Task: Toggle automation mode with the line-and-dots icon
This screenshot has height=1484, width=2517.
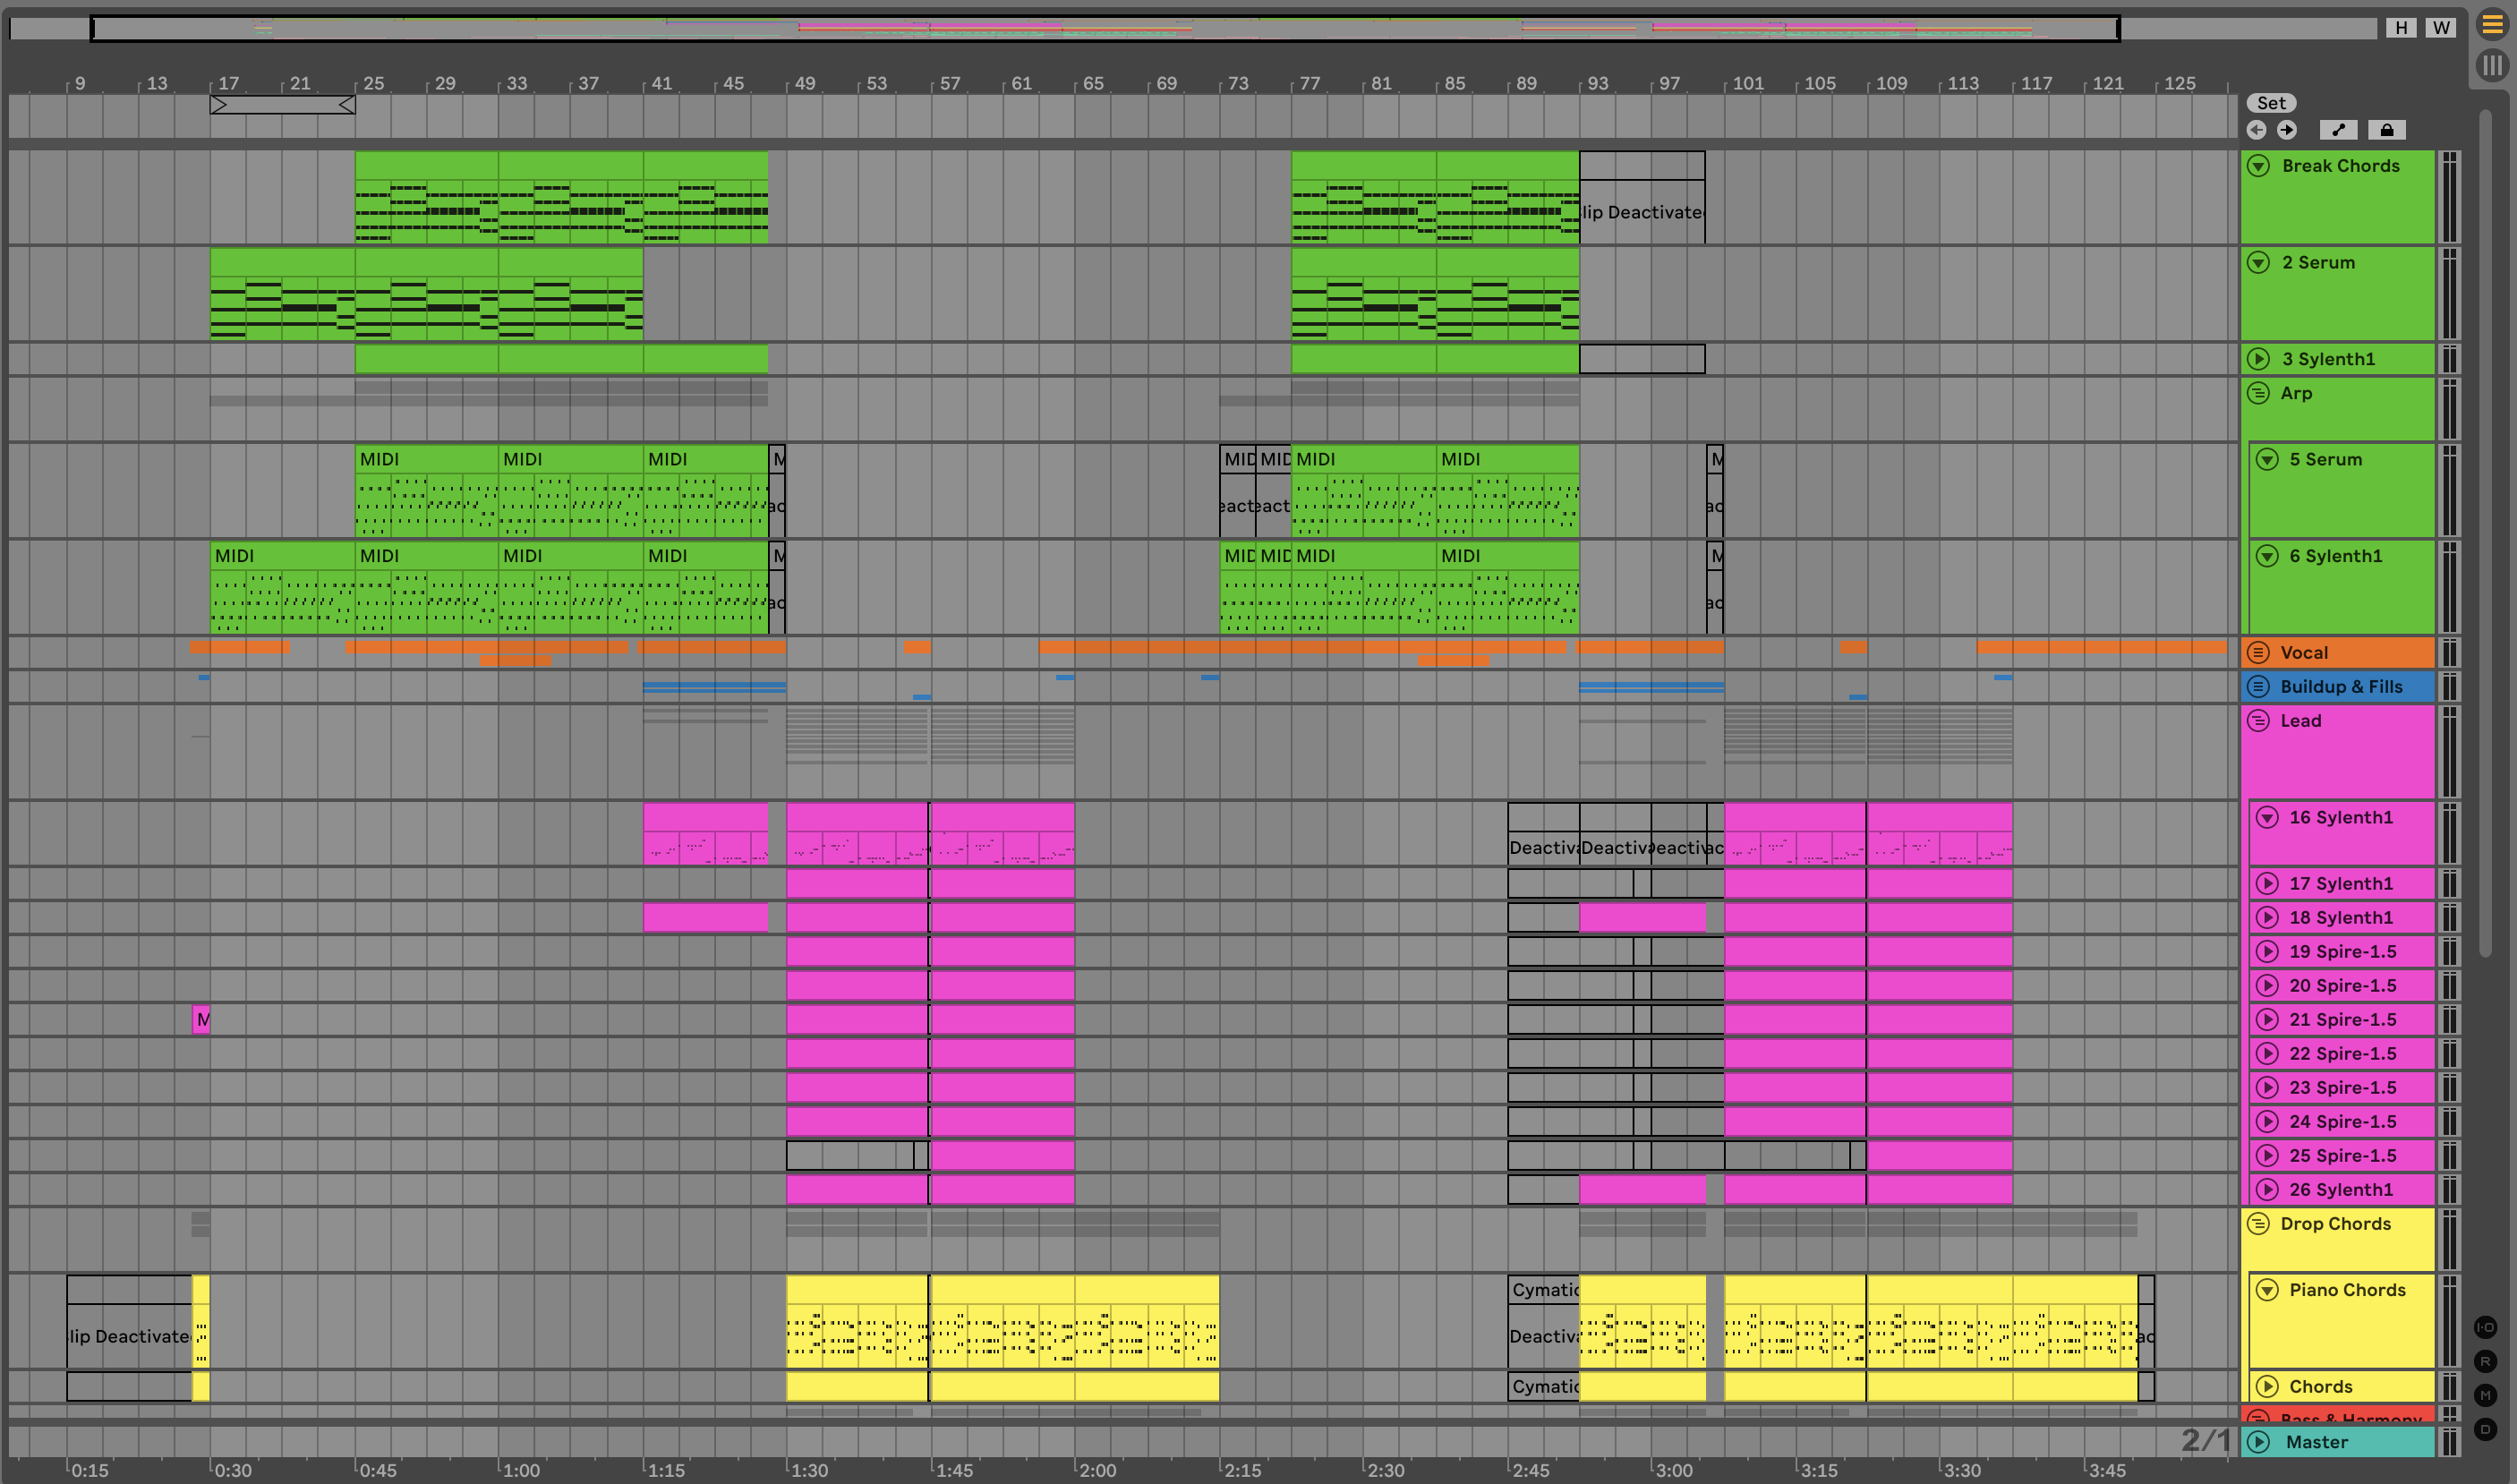Action: pos(2338,130)
